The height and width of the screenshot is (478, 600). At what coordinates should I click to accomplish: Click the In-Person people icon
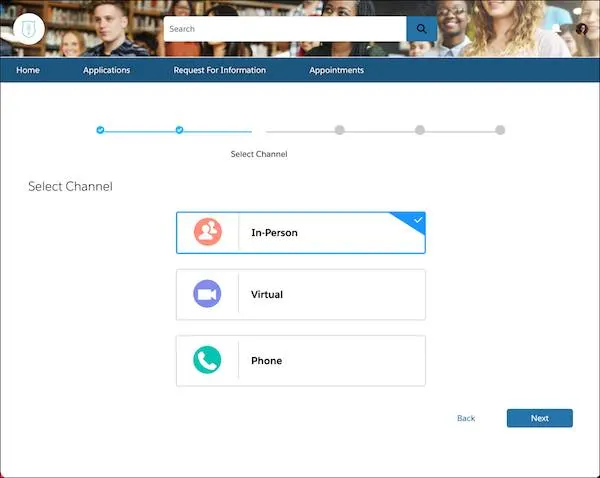[208, 232]
